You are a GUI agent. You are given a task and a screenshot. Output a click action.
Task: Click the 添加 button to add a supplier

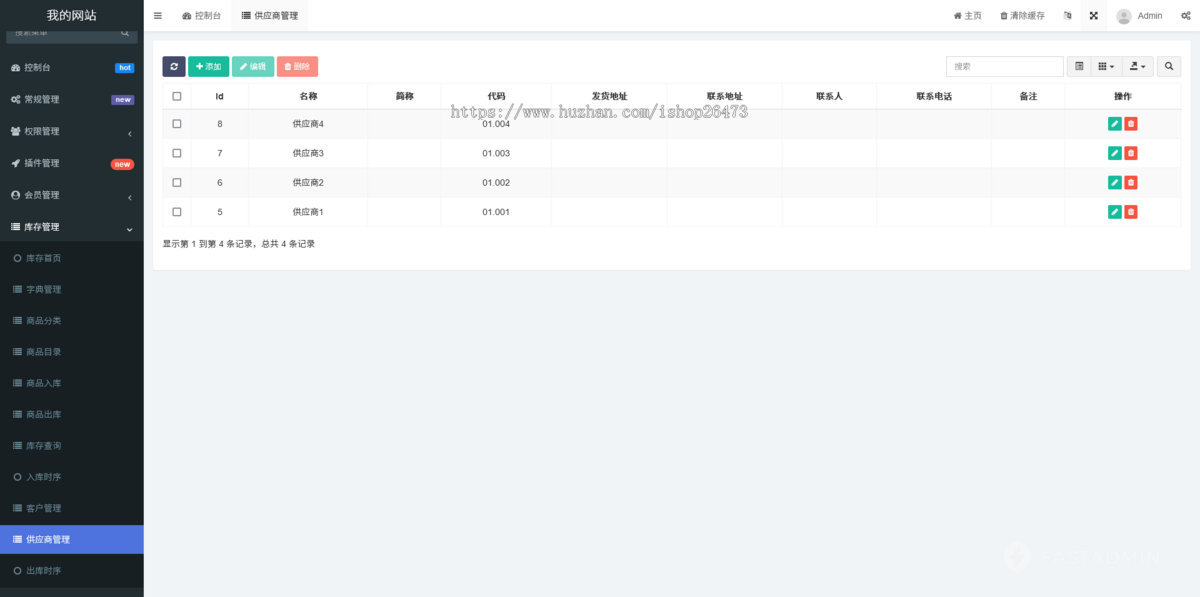coord(208,66)
